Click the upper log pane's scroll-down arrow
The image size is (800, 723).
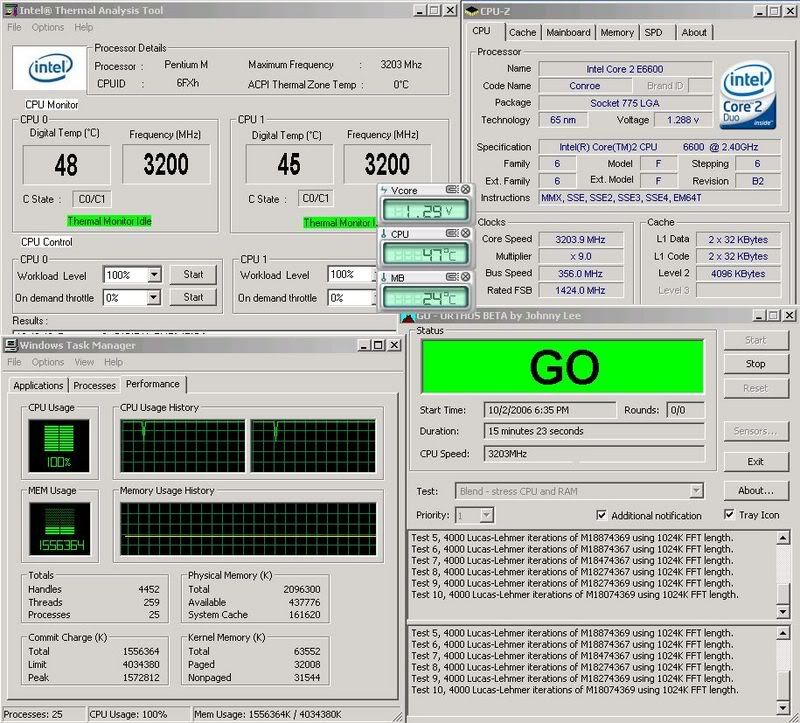pos(783,611)
